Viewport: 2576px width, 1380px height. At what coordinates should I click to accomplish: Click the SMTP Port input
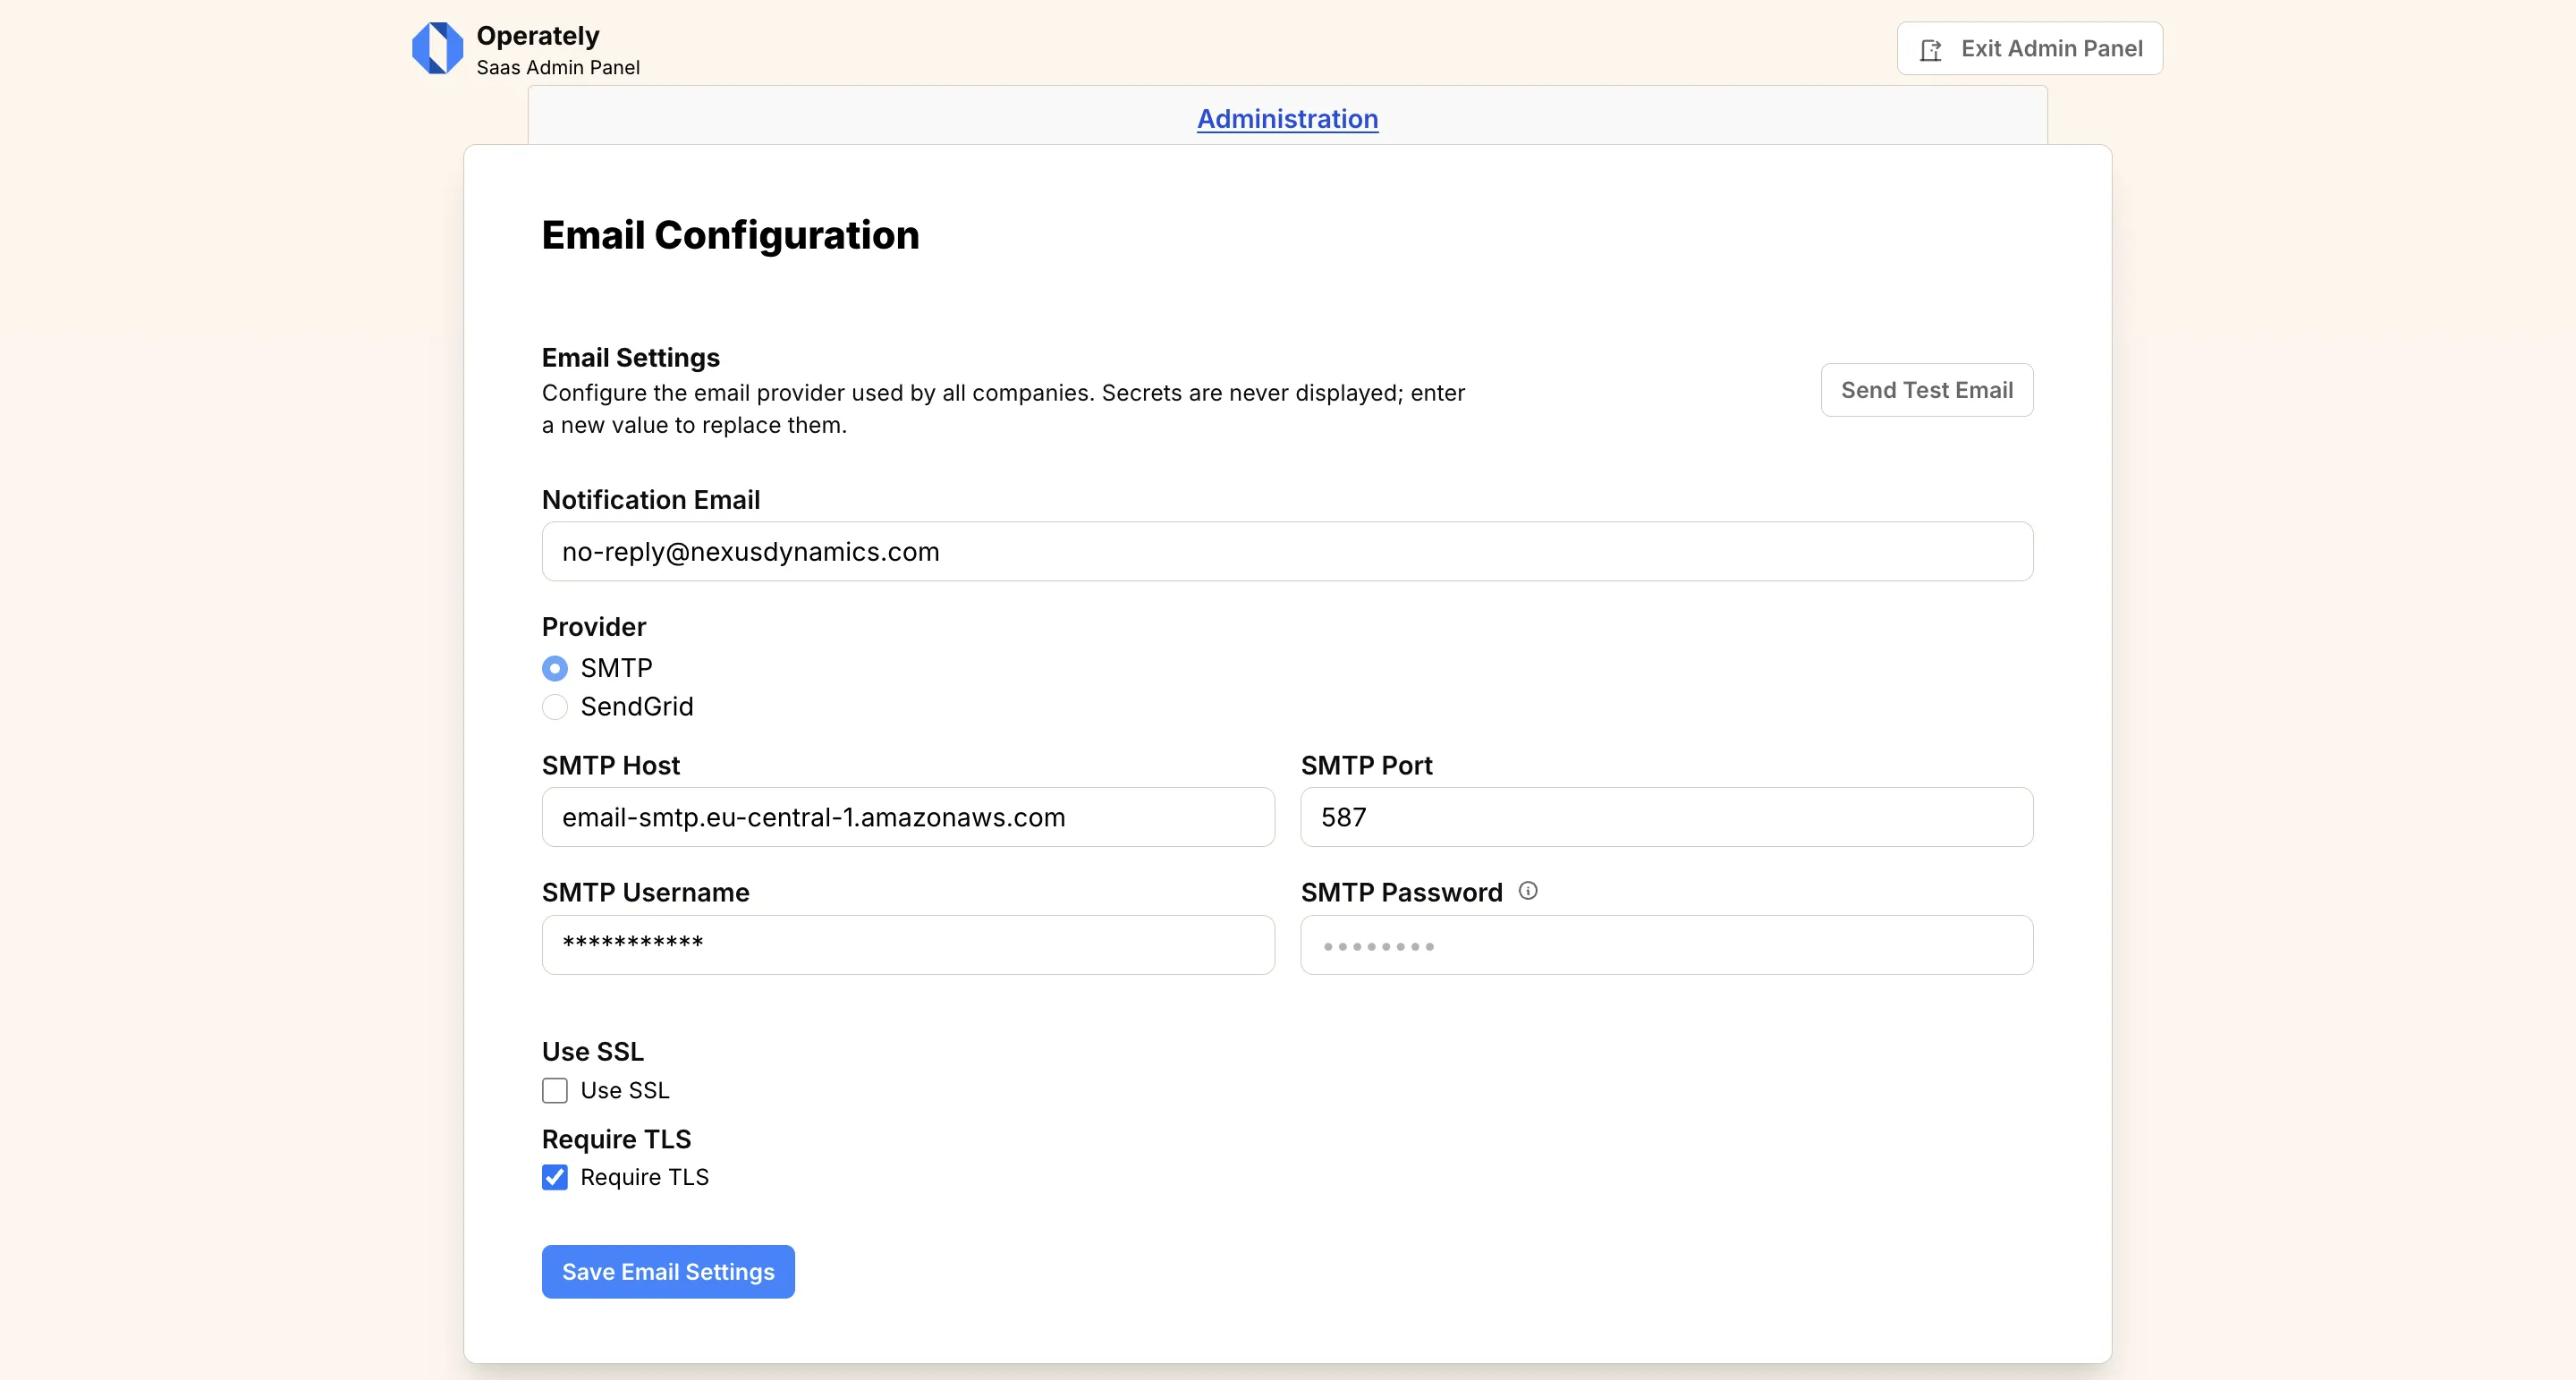(1666, 817)
